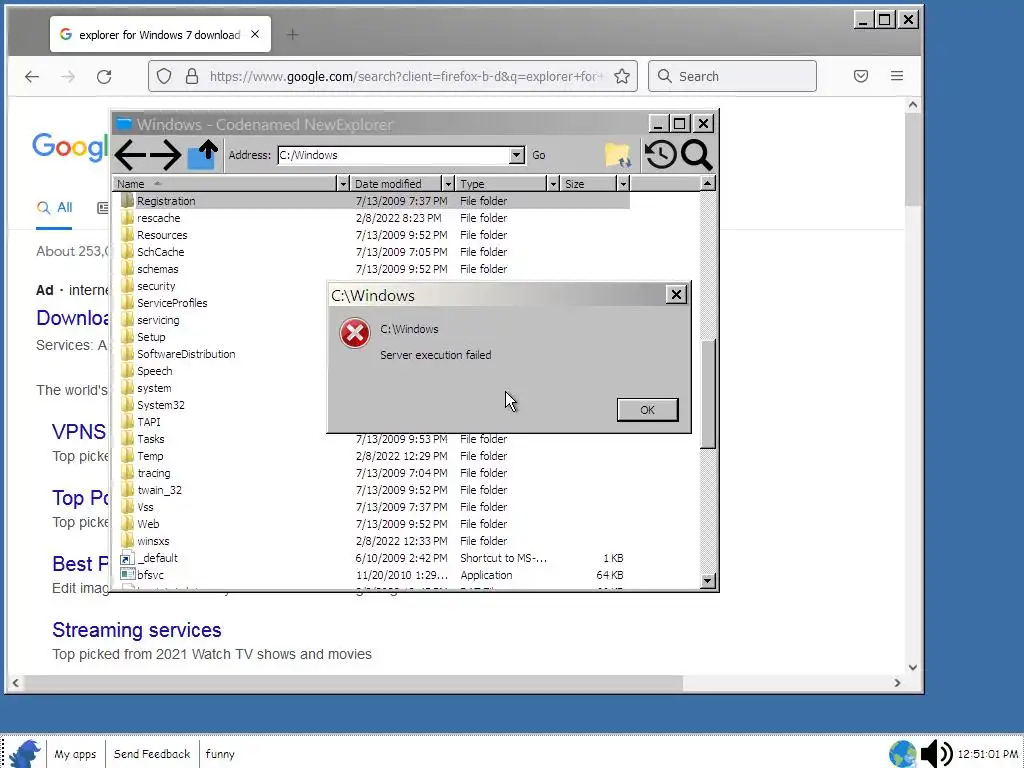Select the System32 folder
1024x768 pixels.
click(x=160, y=405)
